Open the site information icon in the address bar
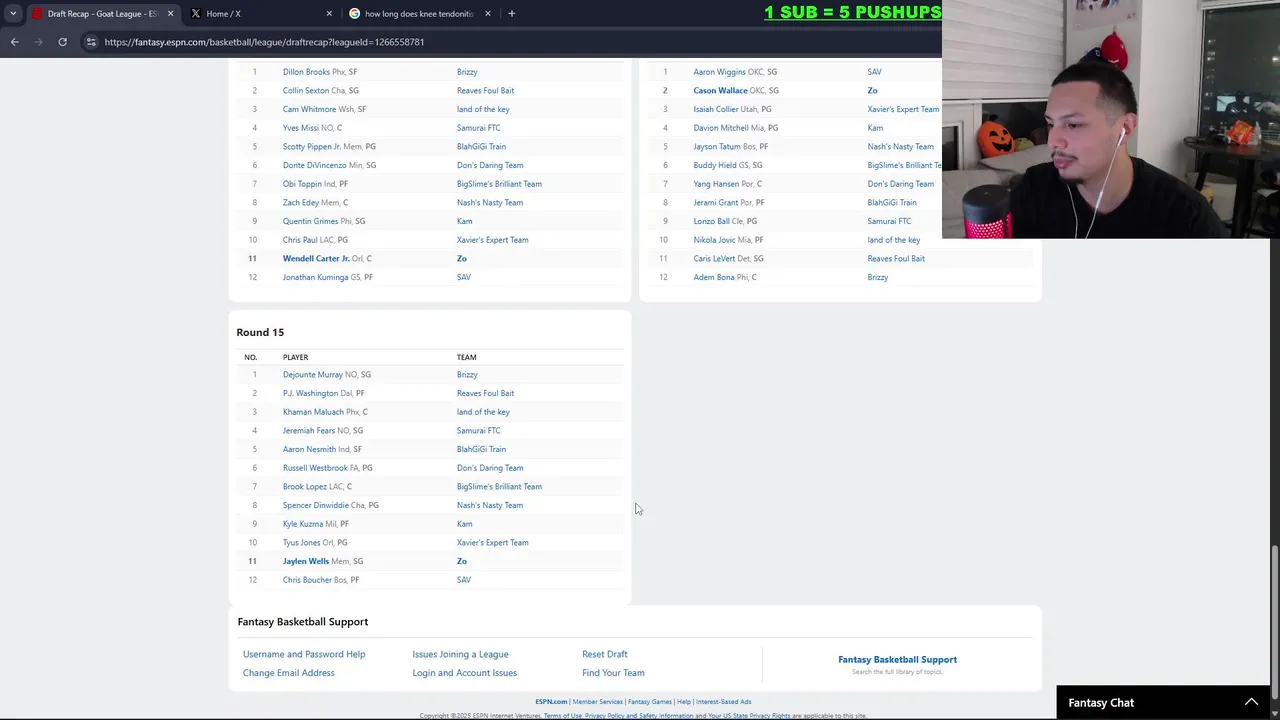The image size is (1280, 720). point(91,42)
